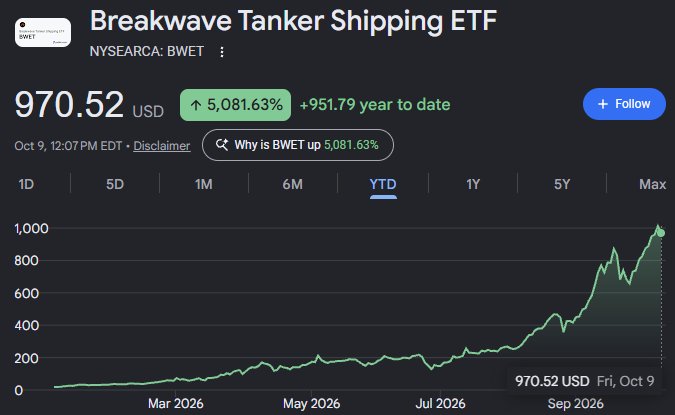Switch chart to 5D range
This screenshot has height=415, width=675.
click(x=115, y=184)
